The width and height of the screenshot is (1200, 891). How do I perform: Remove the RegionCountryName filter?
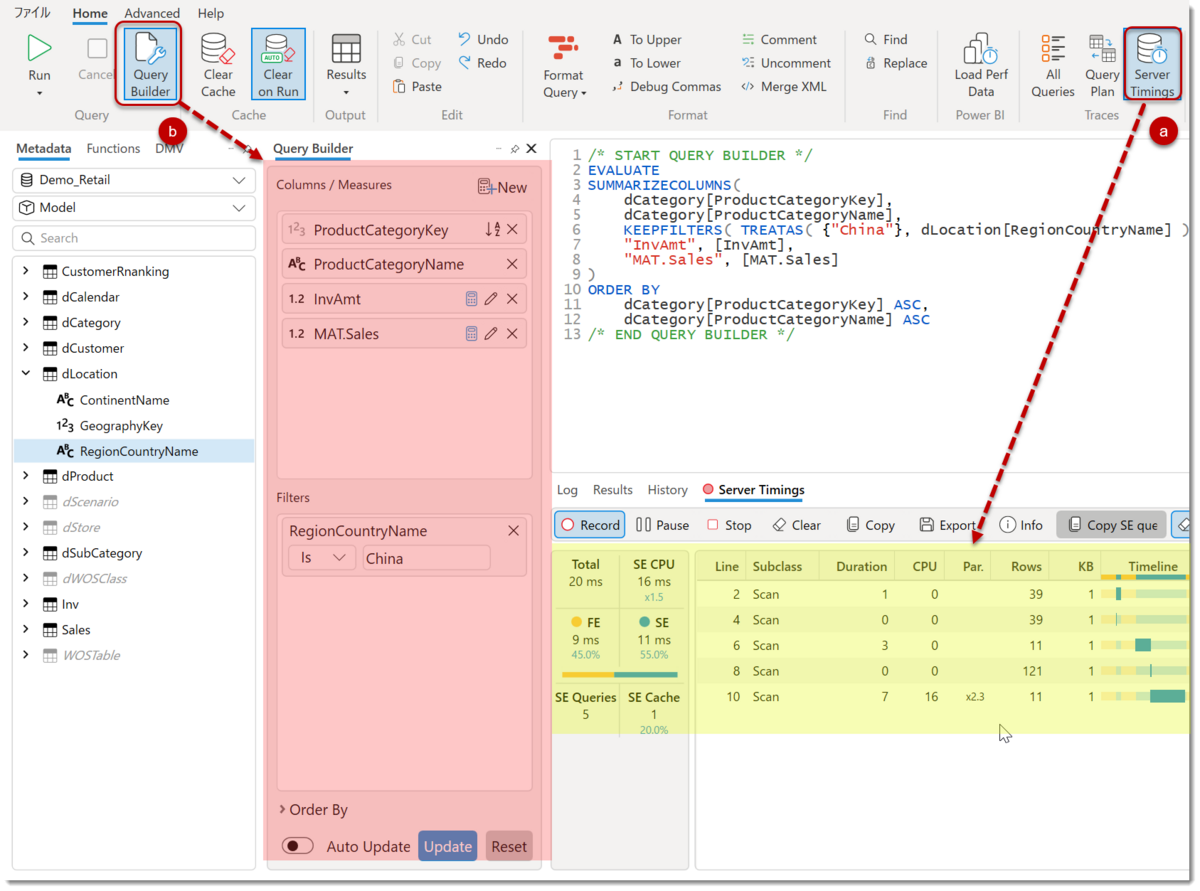[x=514, y=531]
